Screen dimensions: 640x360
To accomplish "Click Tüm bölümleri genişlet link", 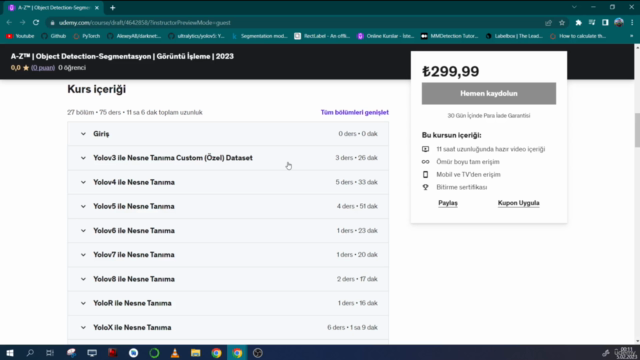I will click(354, 112).
